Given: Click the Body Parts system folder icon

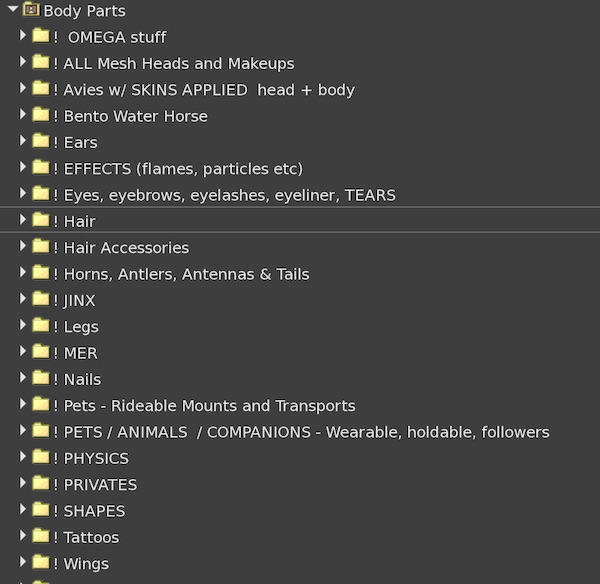Looking at the screenshot, I should 31,9.
